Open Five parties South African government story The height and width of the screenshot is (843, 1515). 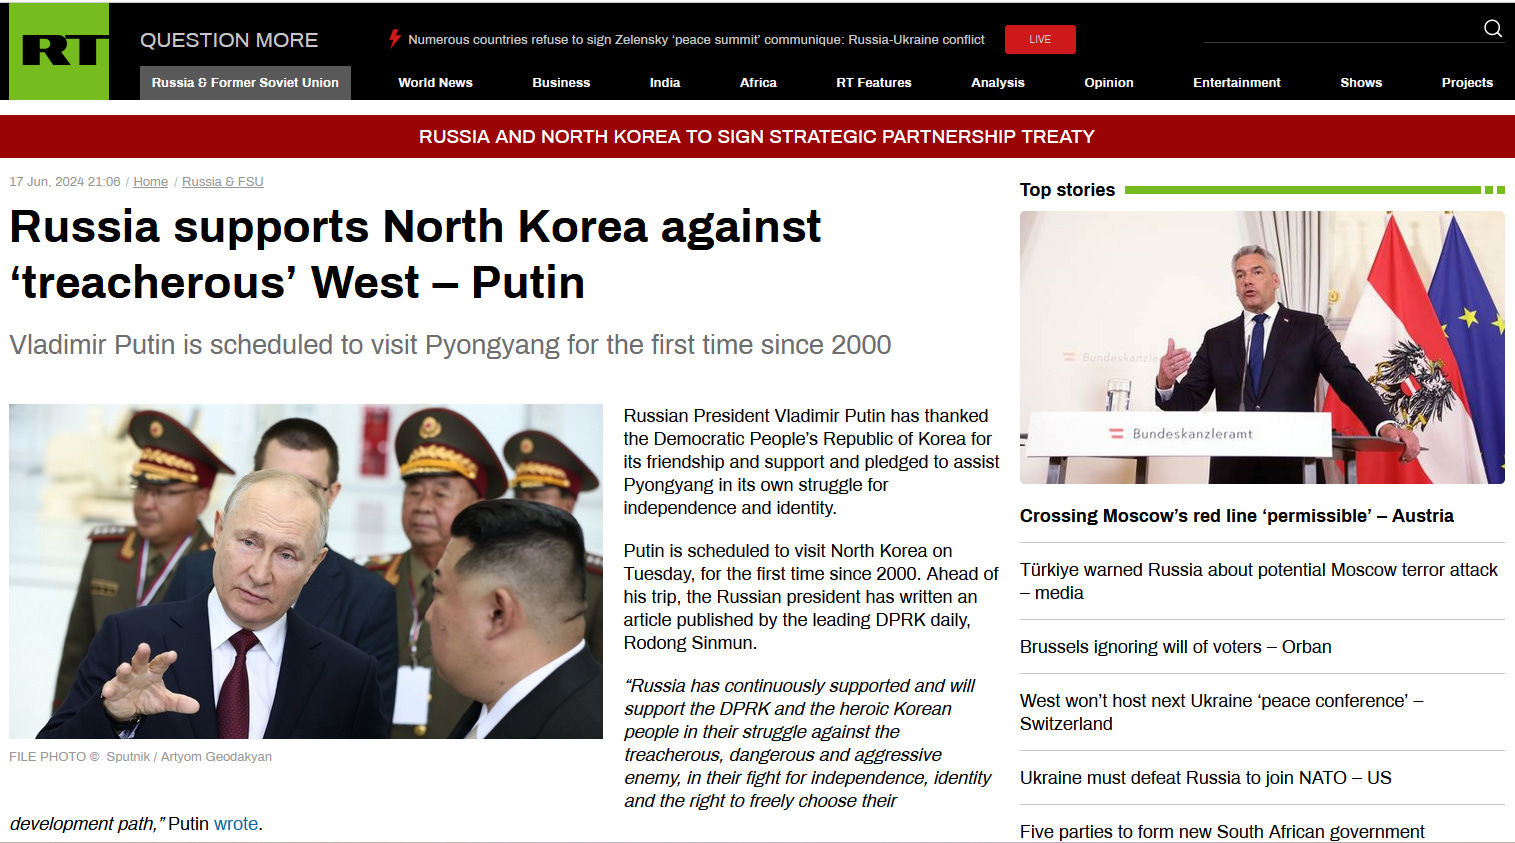[x=1222, y=832]
